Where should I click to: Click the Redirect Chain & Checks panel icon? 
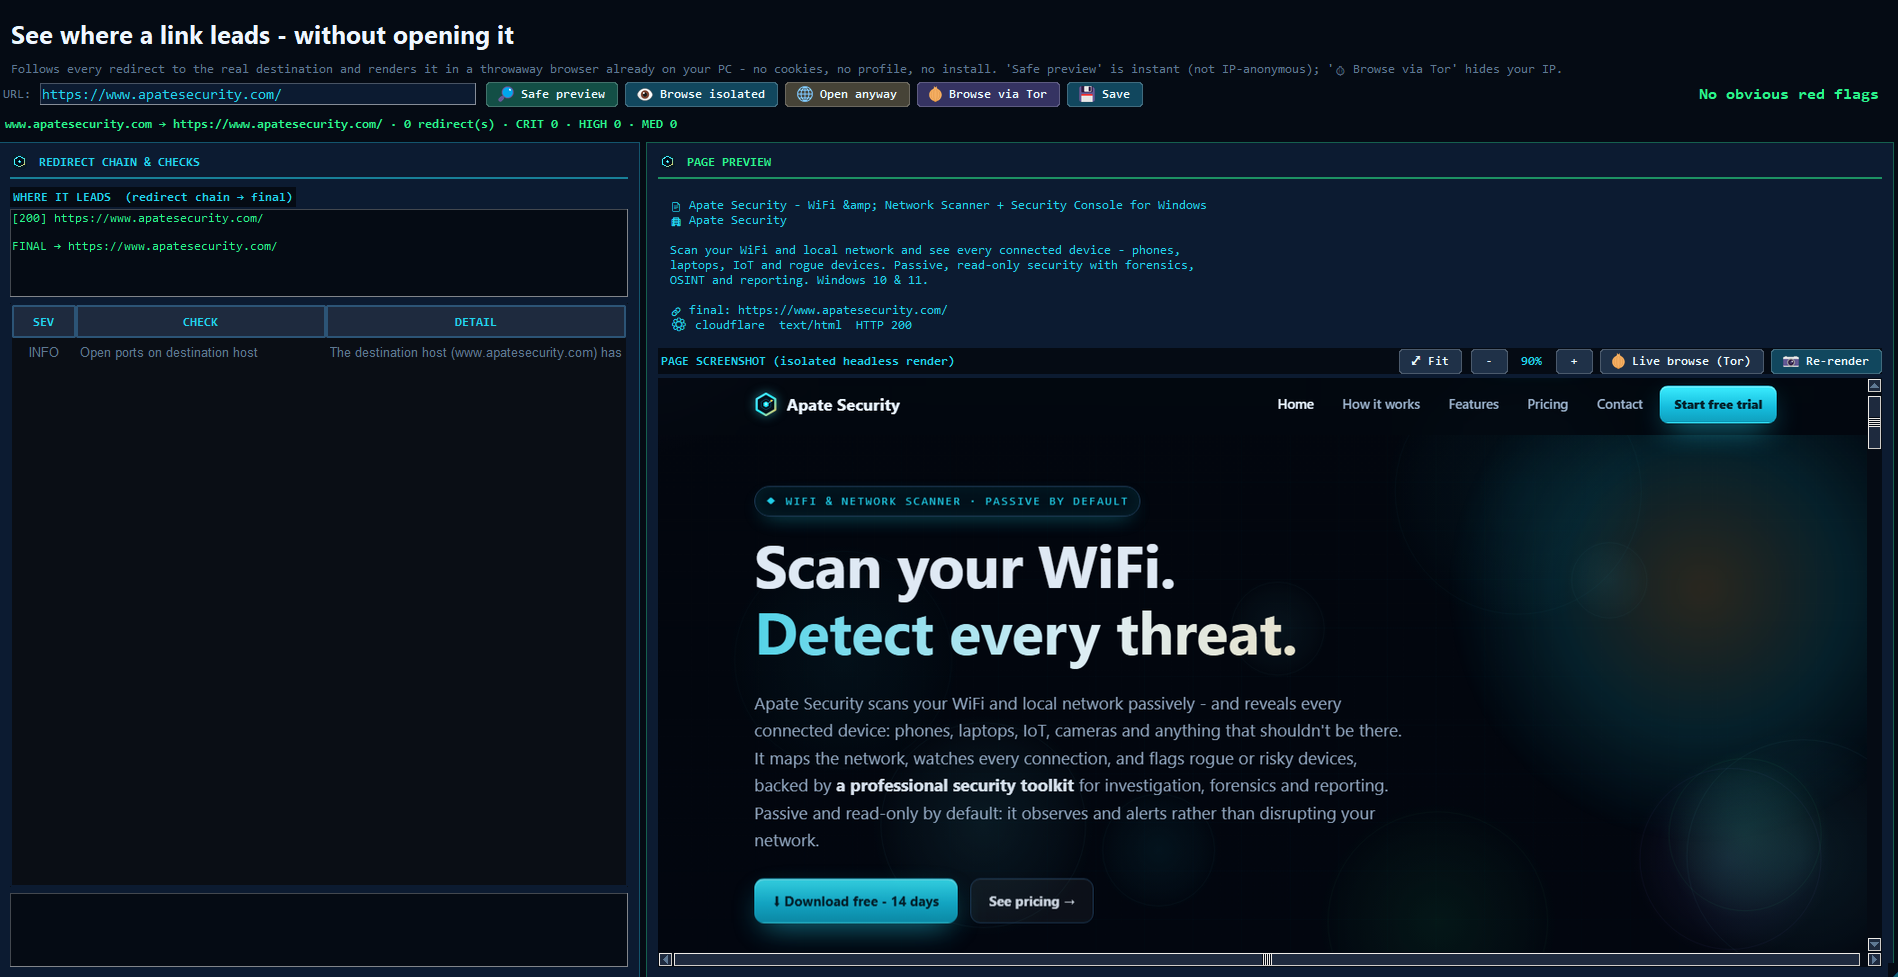pyautogui.click(x=19, y=161)
